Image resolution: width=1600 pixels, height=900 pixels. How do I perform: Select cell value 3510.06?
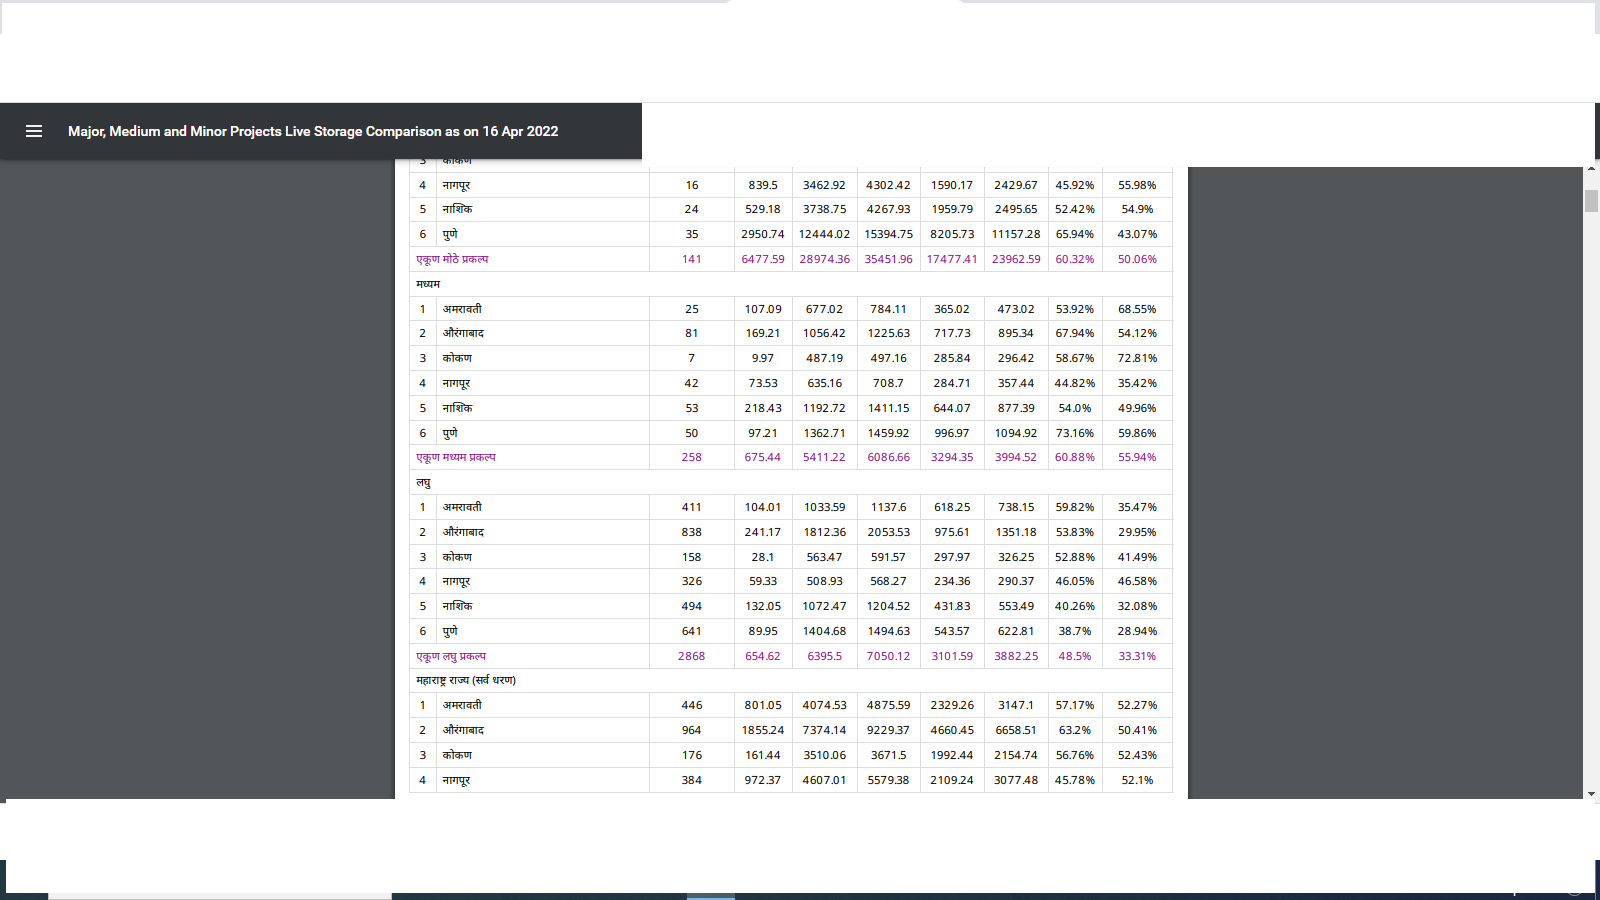click(x=824, y=755)
